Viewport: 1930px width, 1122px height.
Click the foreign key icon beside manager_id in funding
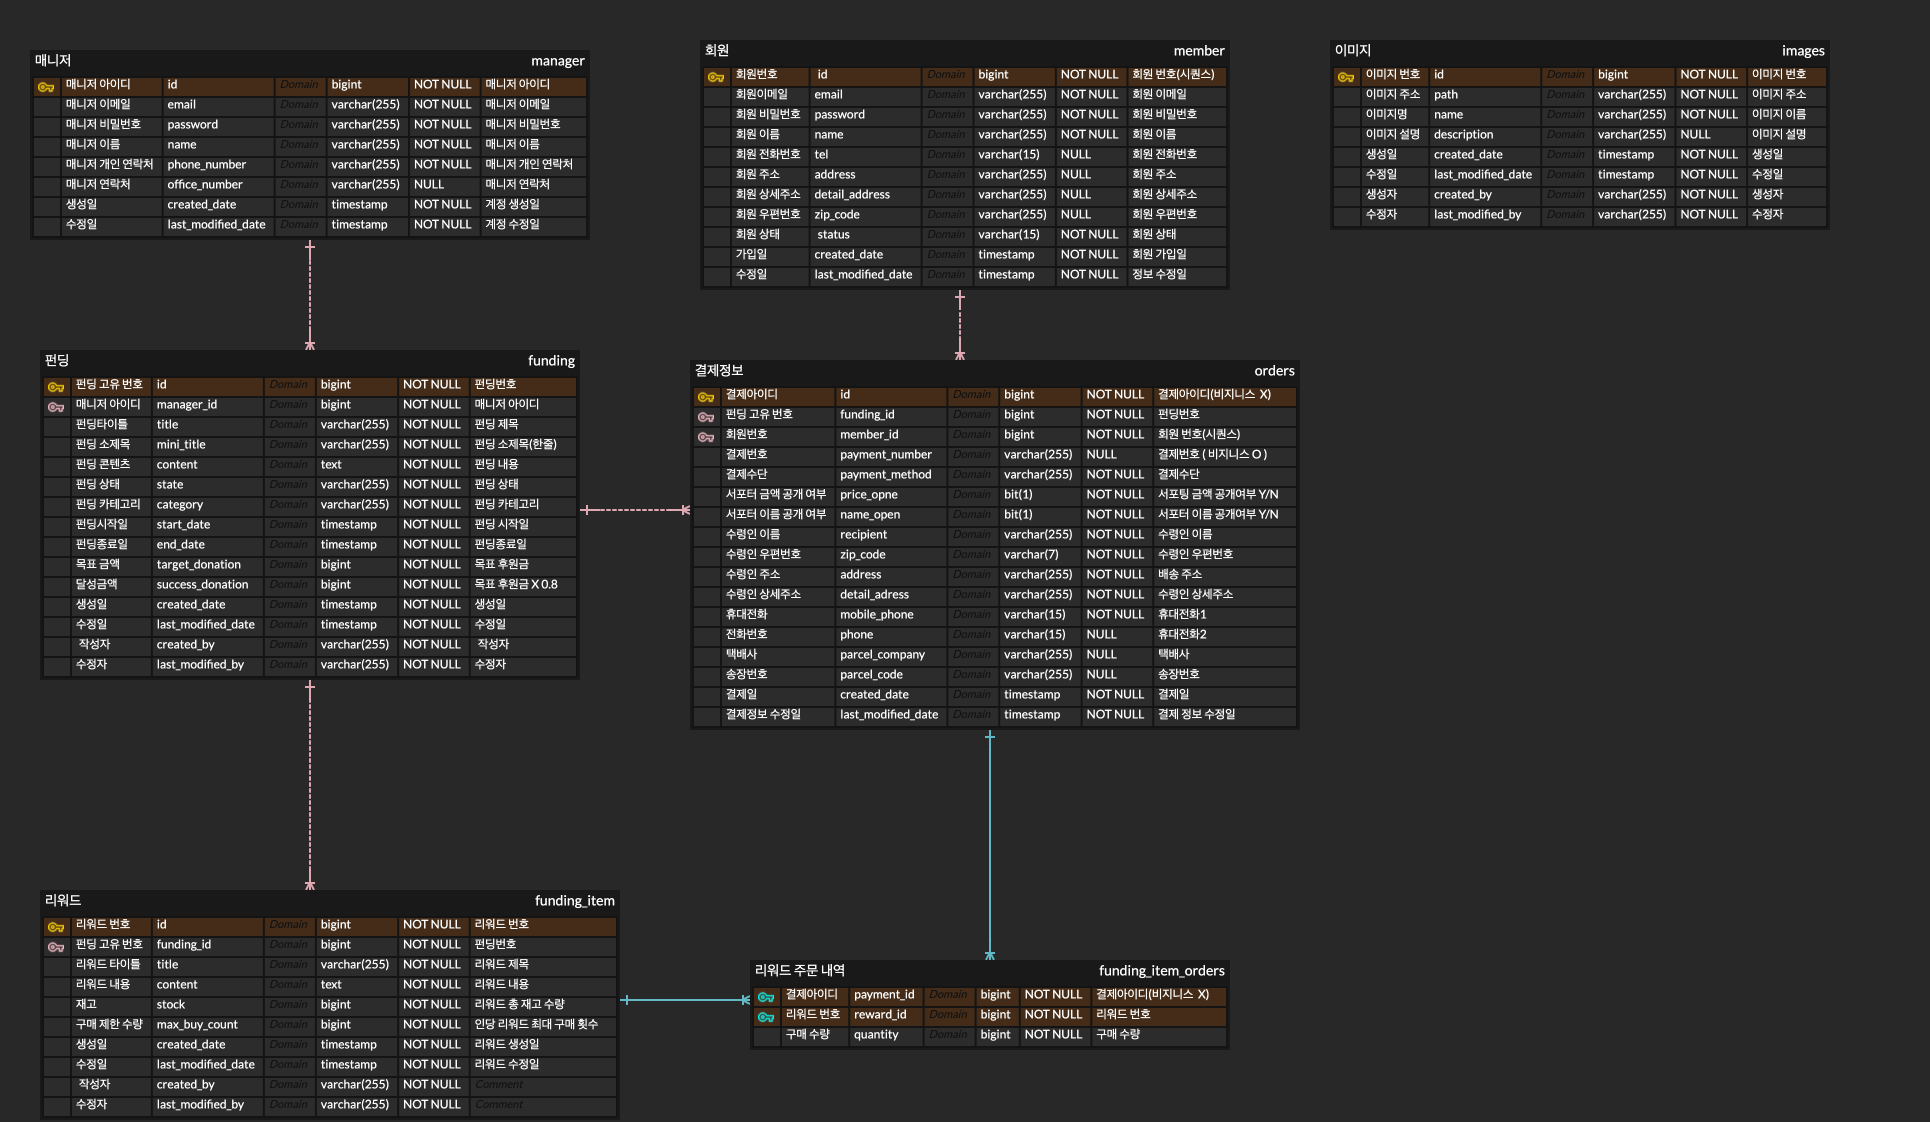tap(56, 407)
